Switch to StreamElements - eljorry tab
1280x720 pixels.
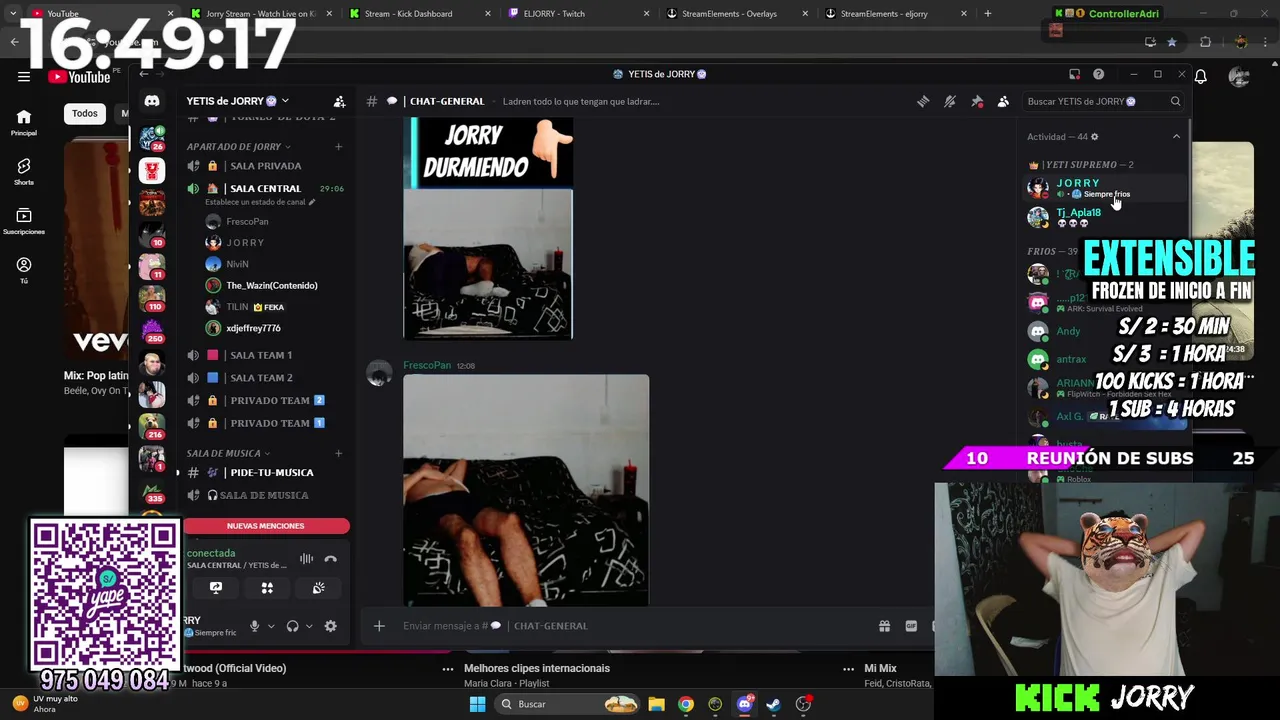[x=896, y=14]
